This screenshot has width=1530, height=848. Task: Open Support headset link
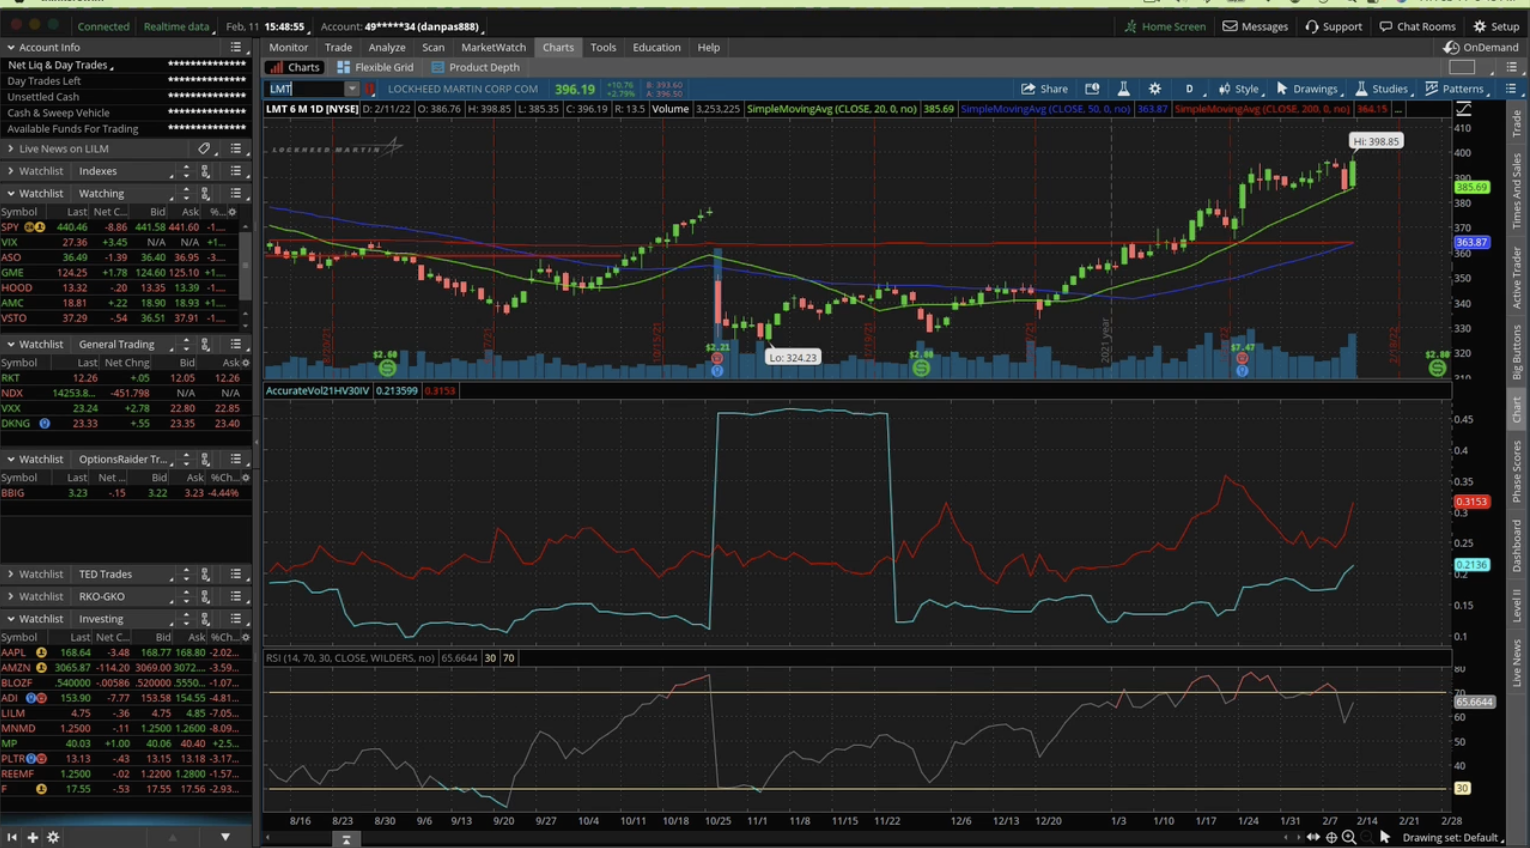pos(1333,26)
